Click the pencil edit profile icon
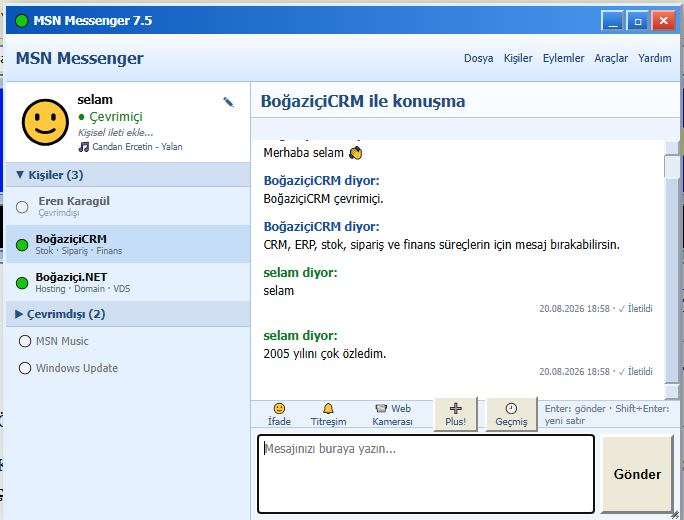 228,102
